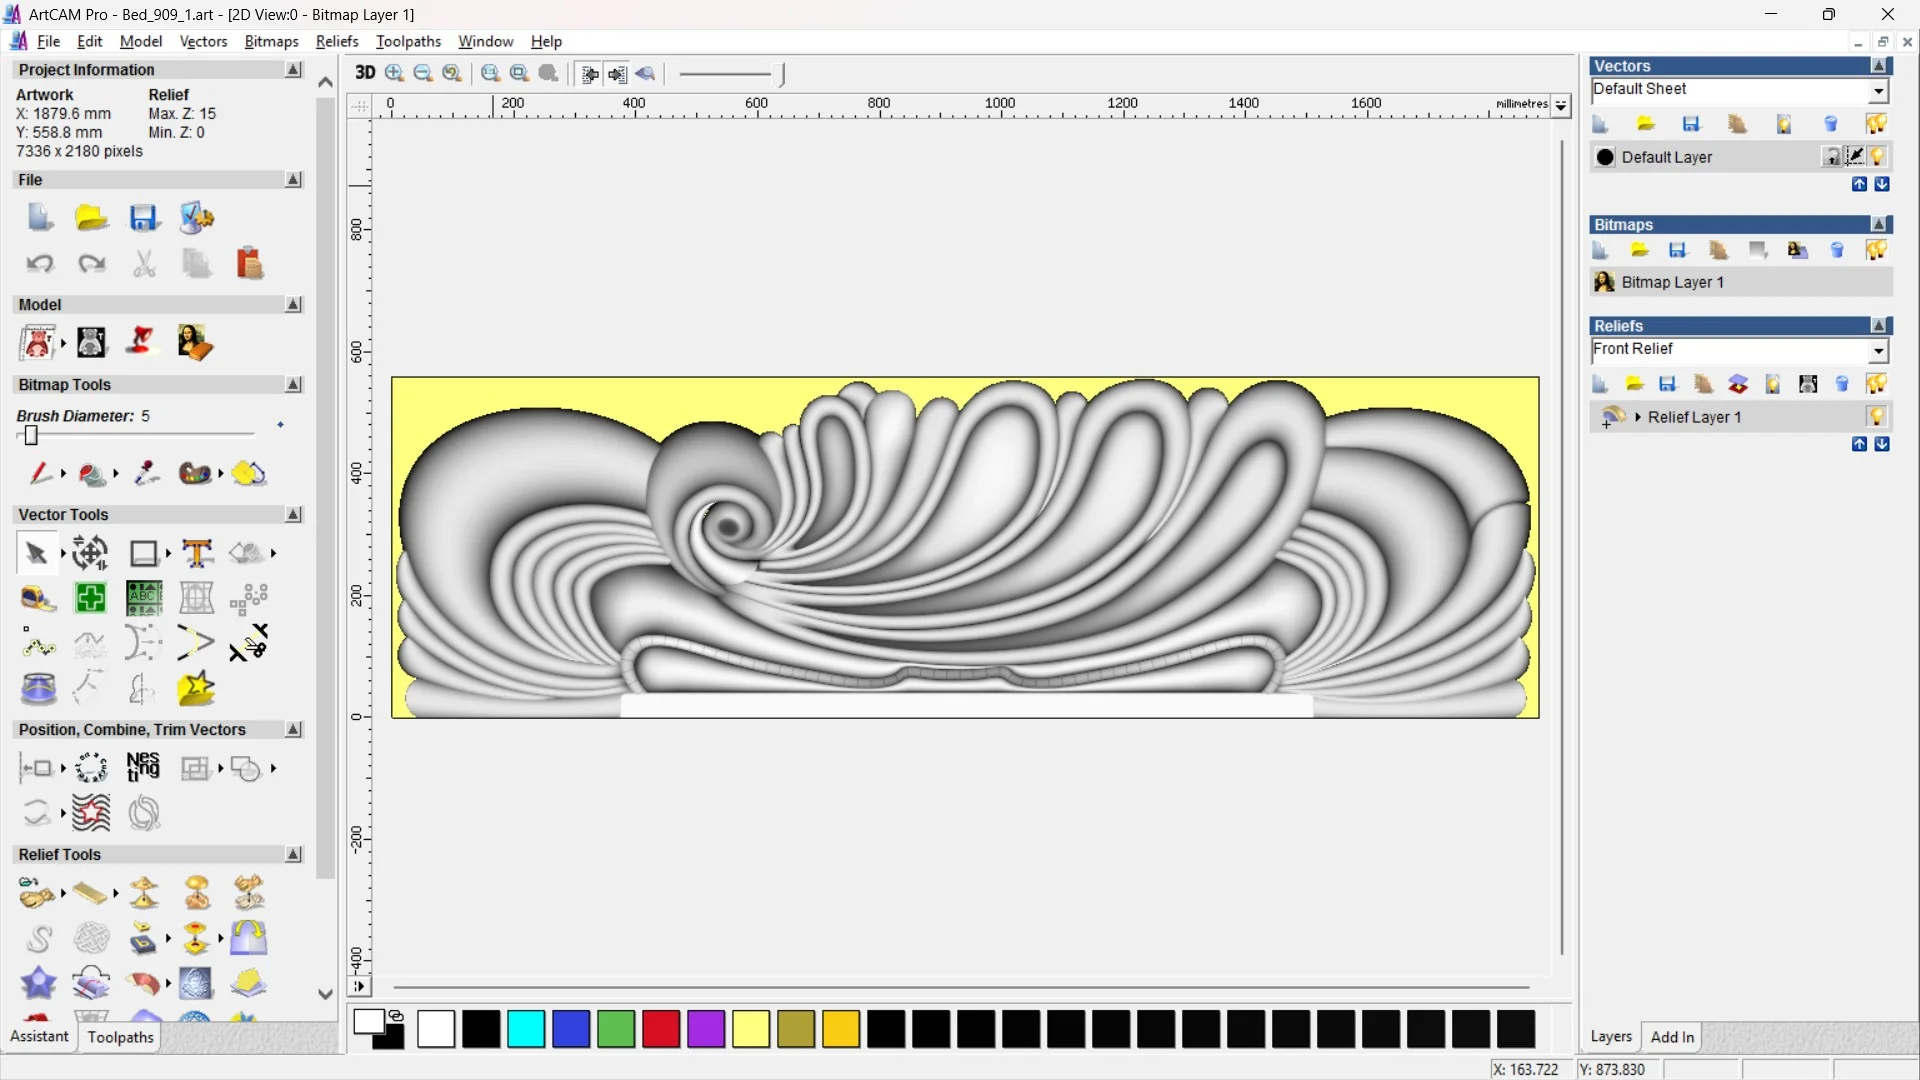Viewport: 1920px width, 1080px height.
Task: Click the Zoom In magnifier icon
Action: tap(395, 73)
